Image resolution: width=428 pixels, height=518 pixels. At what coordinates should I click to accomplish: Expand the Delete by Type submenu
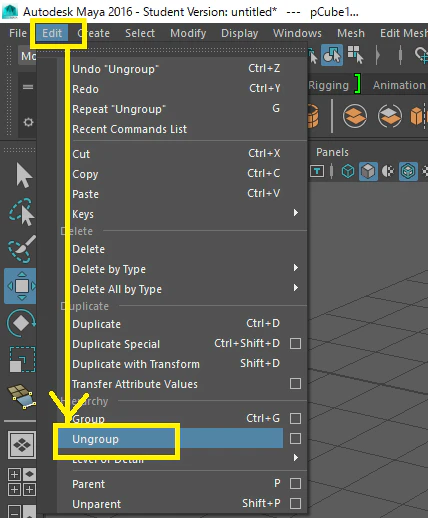coord(296,268)
